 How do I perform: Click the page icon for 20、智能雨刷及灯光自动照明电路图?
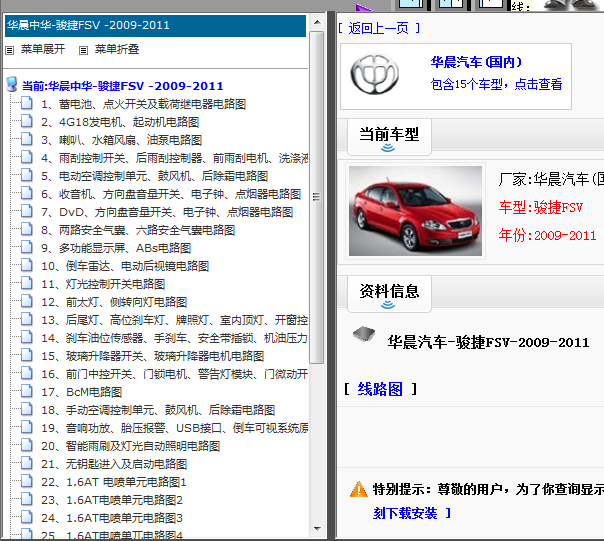[x=27, y=445]
